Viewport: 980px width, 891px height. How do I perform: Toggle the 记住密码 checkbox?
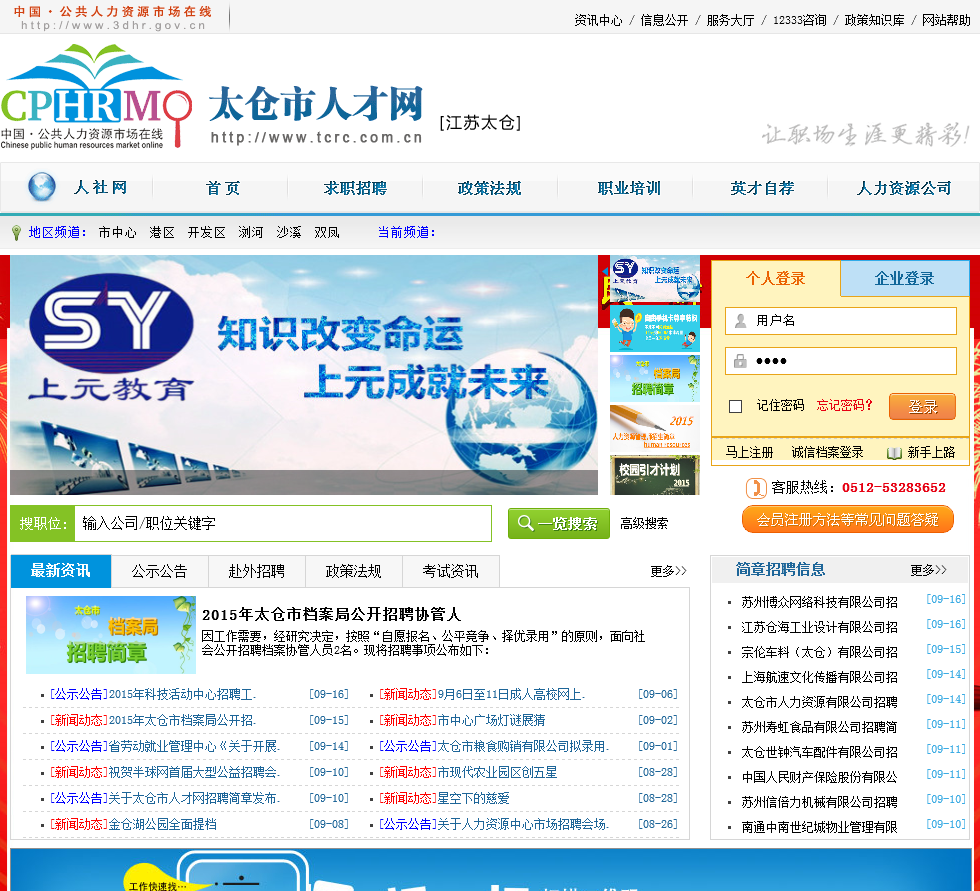(736, 406)
